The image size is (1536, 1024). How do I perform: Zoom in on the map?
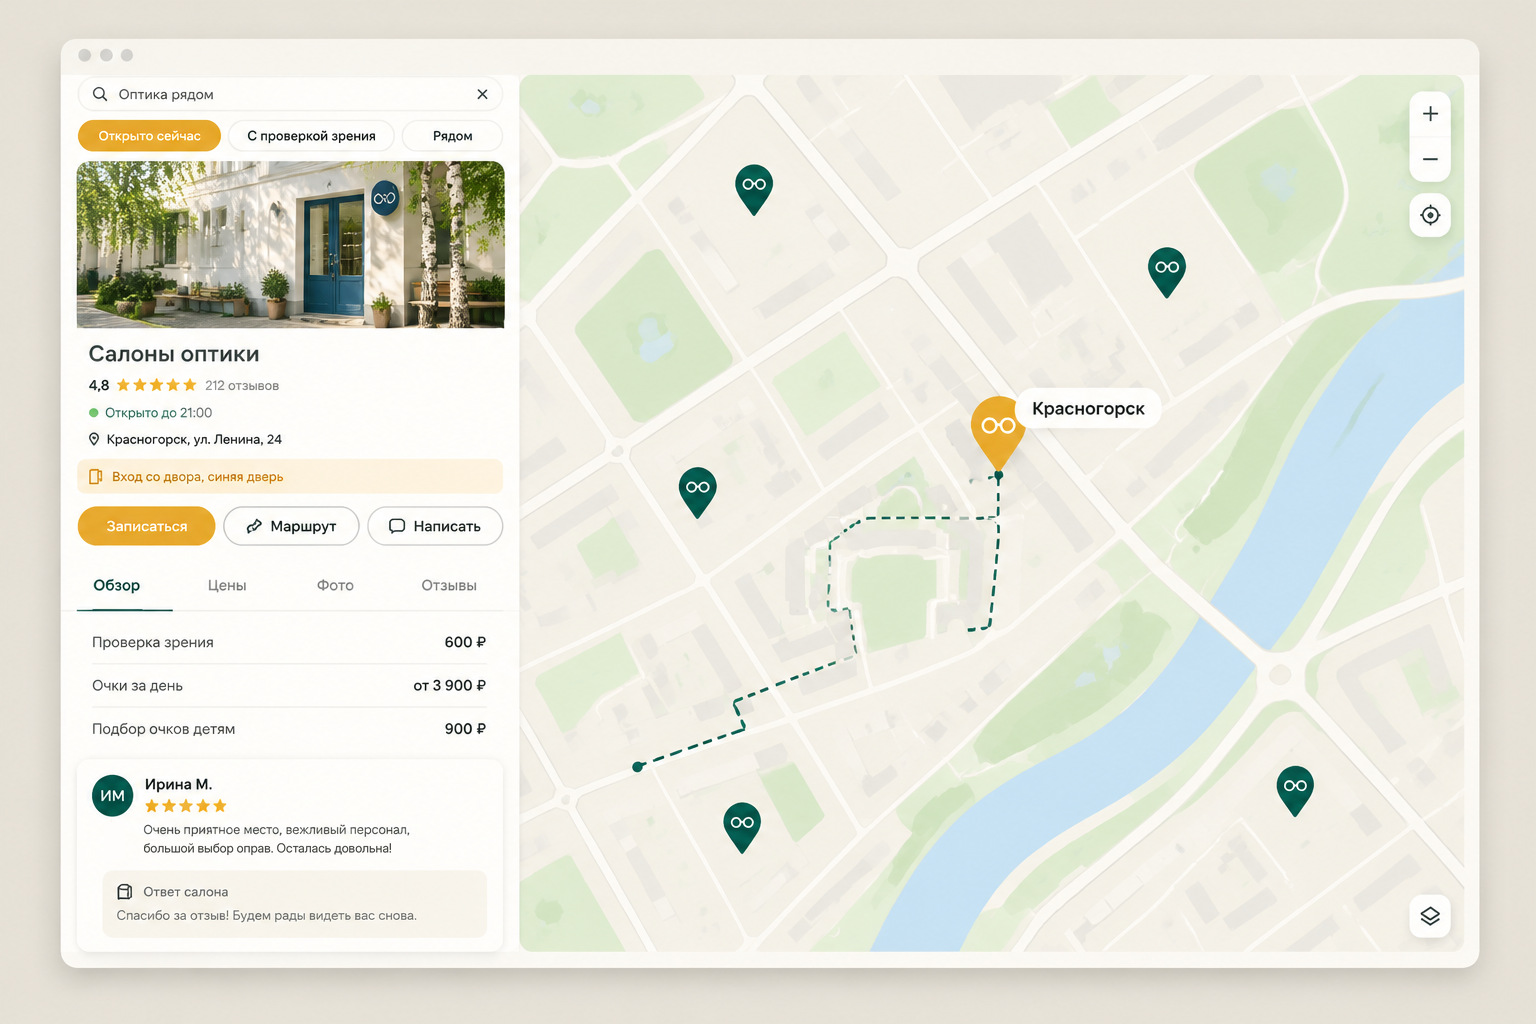(x=1430, y=114)
